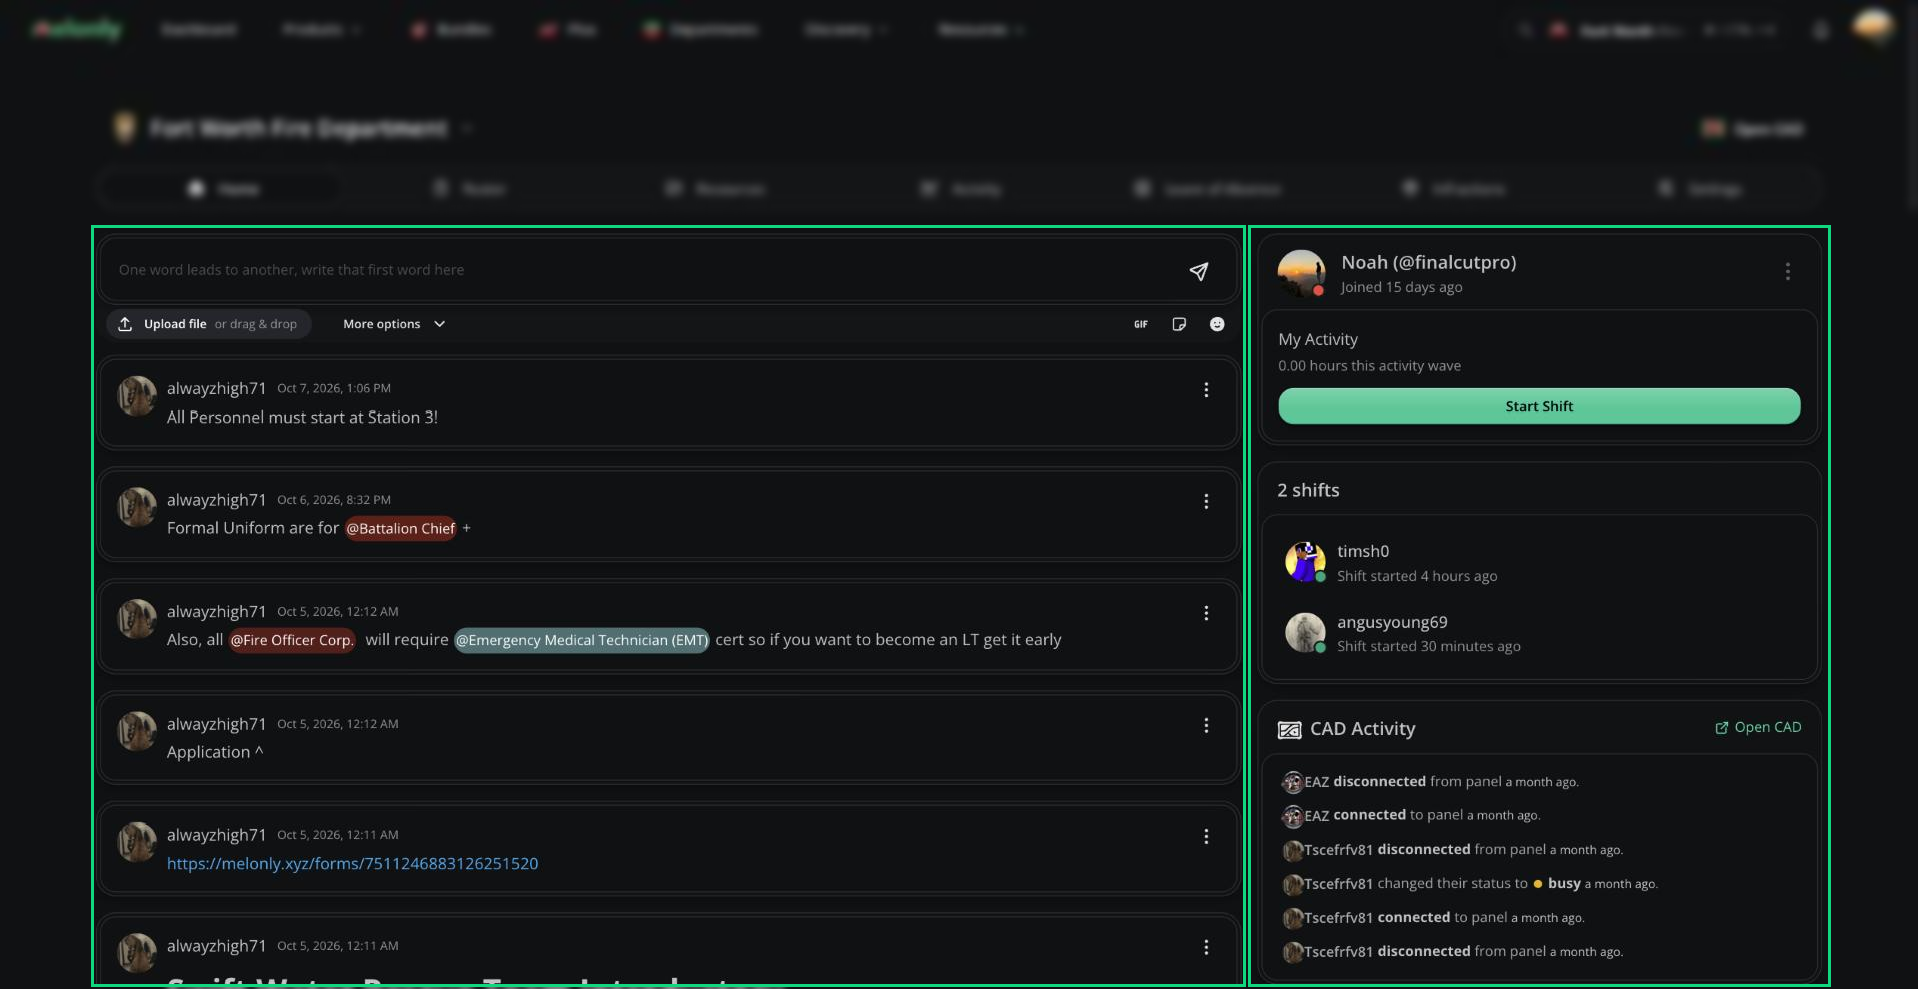Open options menu for Fire Officer Corp post

click(x=1206, y=613)
